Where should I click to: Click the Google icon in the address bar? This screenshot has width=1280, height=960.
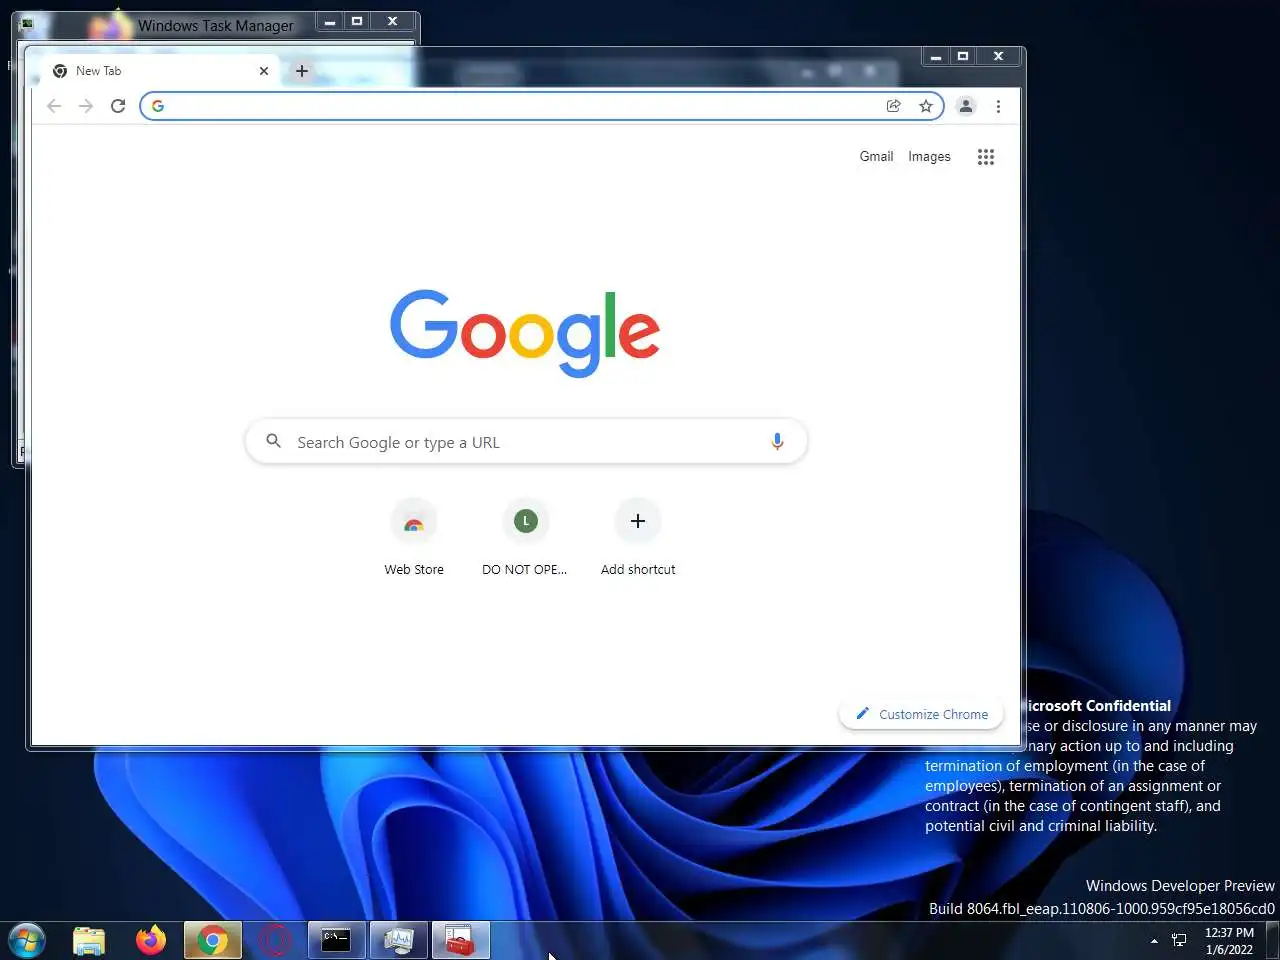point(158,106)
